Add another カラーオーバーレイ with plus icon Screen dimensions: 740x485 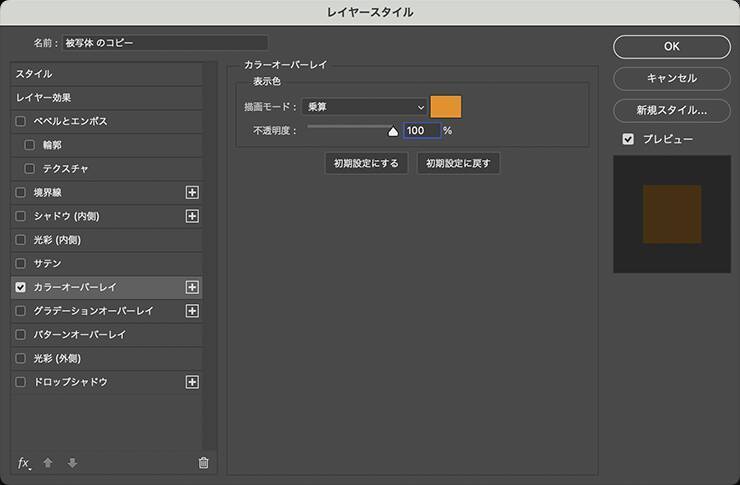coord(192,287)
